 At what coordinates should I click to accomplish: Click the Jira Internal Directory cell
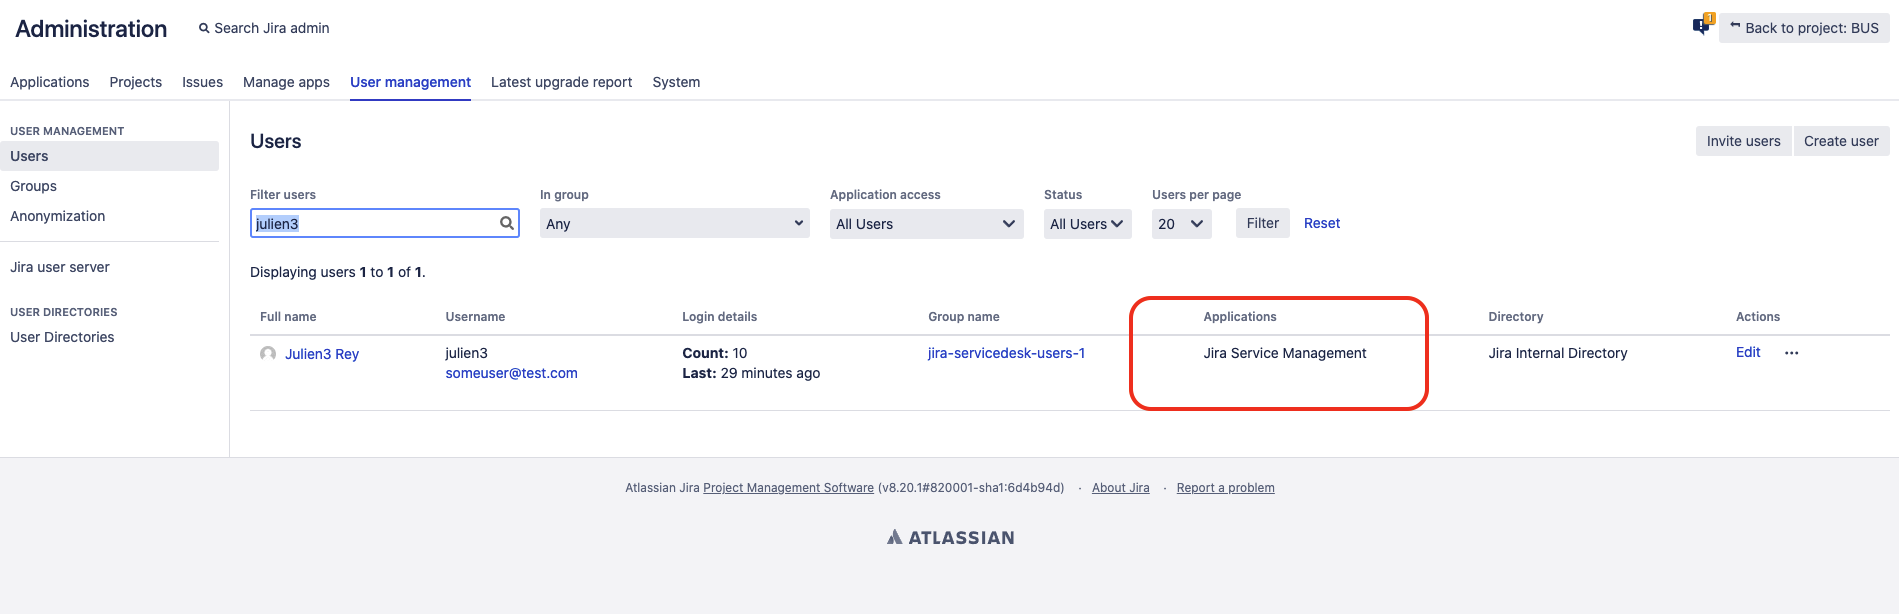(x=1557, y=353)
